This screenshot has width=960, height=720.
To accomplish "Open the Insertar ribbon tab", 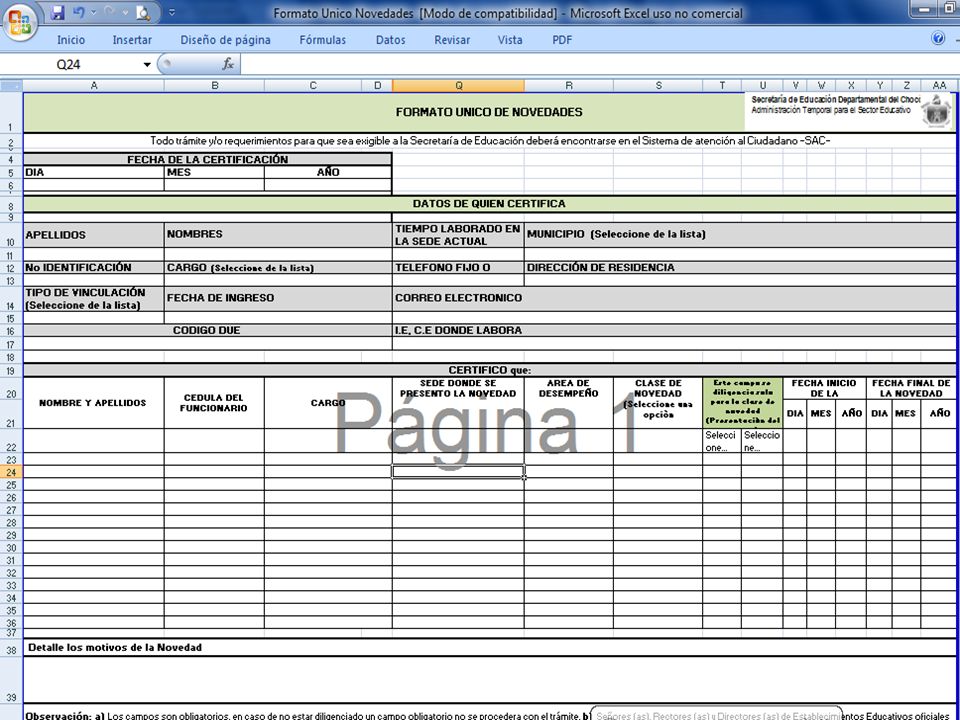I will [132, 40].
